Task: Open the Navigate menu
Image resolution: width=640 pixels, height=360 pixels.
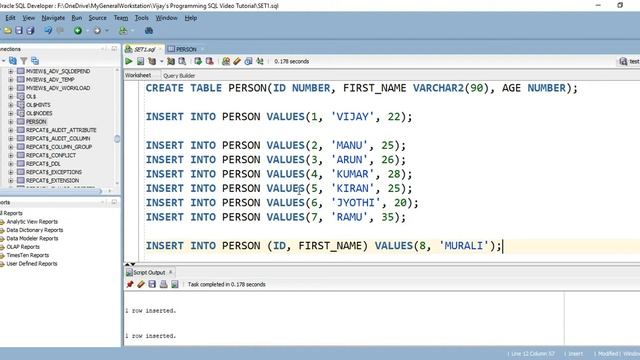Action: (x=53, y=18)
